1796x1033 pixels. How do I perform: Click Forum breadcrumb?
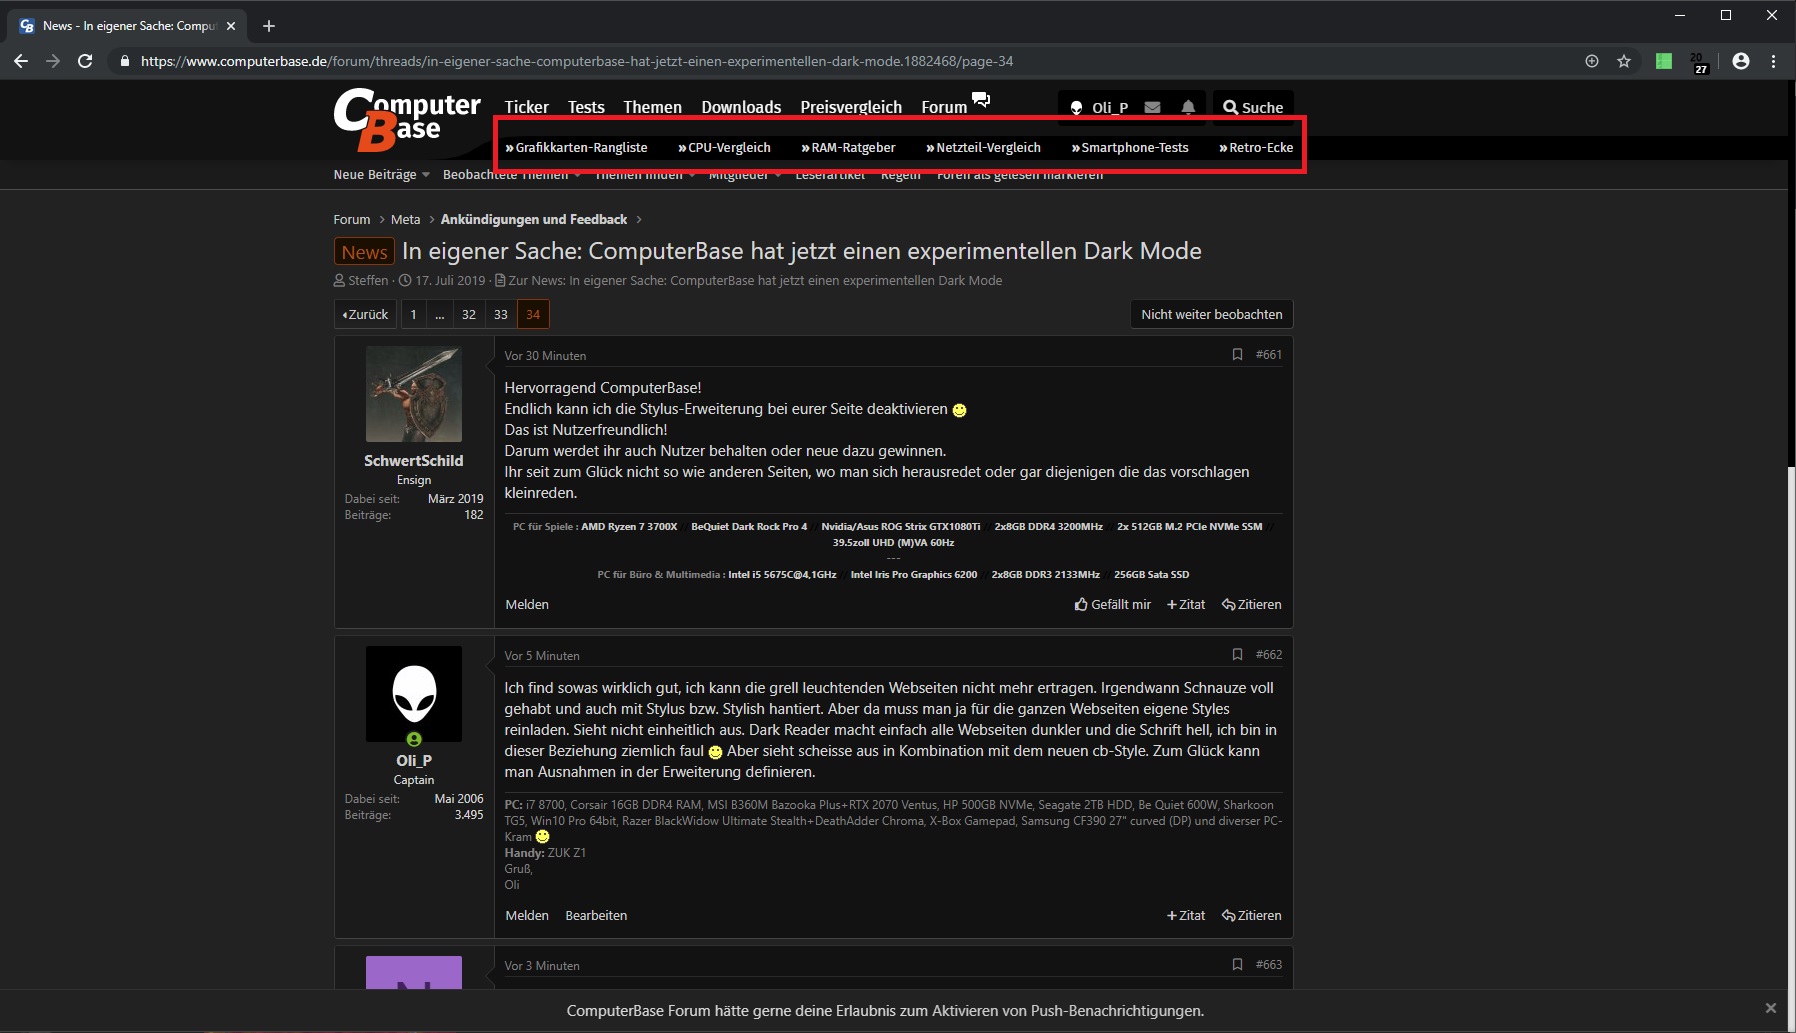351,219
